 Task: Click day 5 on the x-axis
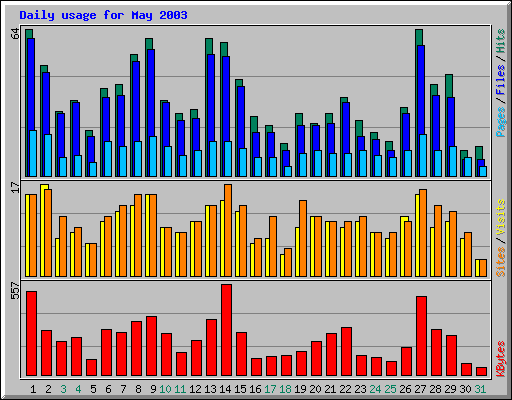pyautogui.click(x=93, y=389)
